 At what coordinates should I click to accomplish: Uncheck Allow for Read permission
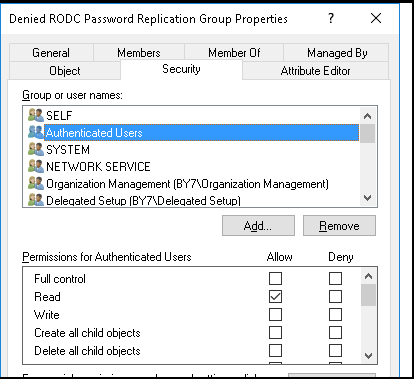275,296
